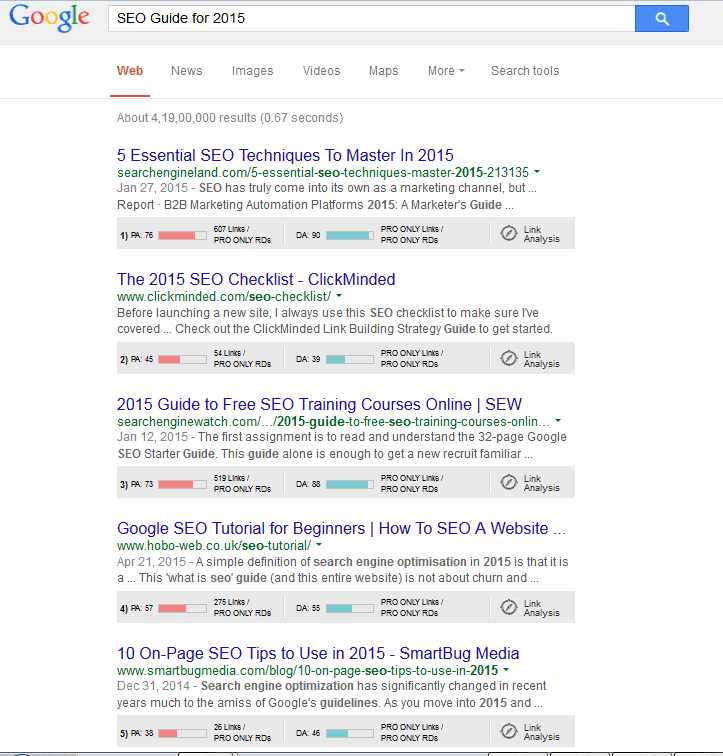
Task: Expand dropdown arrow next to hobo-web.co.uk URL
Action: pos(319,545)
